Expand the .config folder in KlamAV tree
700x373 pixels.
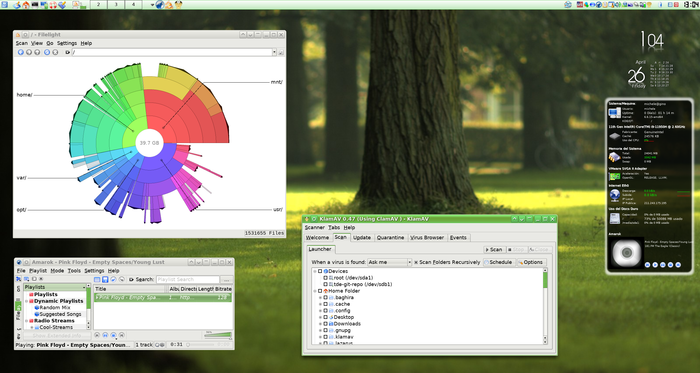[x=320, y=311]
